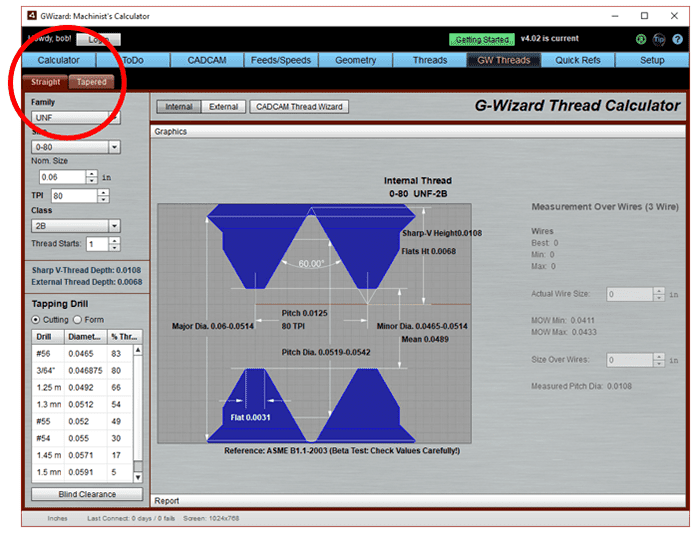Expand the Graphics section header

(x=418, y=132)
